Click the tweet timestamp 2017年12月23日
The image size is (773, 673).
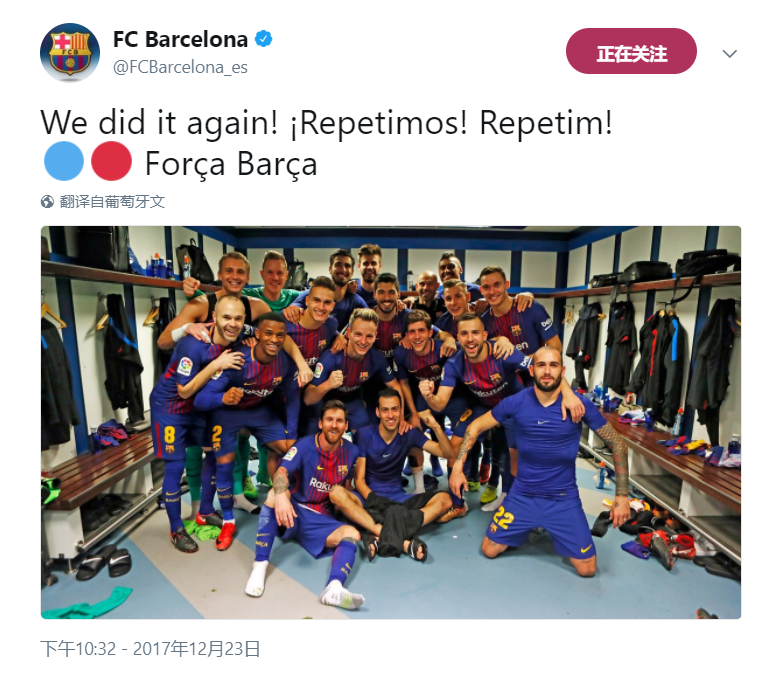(197, 648)
